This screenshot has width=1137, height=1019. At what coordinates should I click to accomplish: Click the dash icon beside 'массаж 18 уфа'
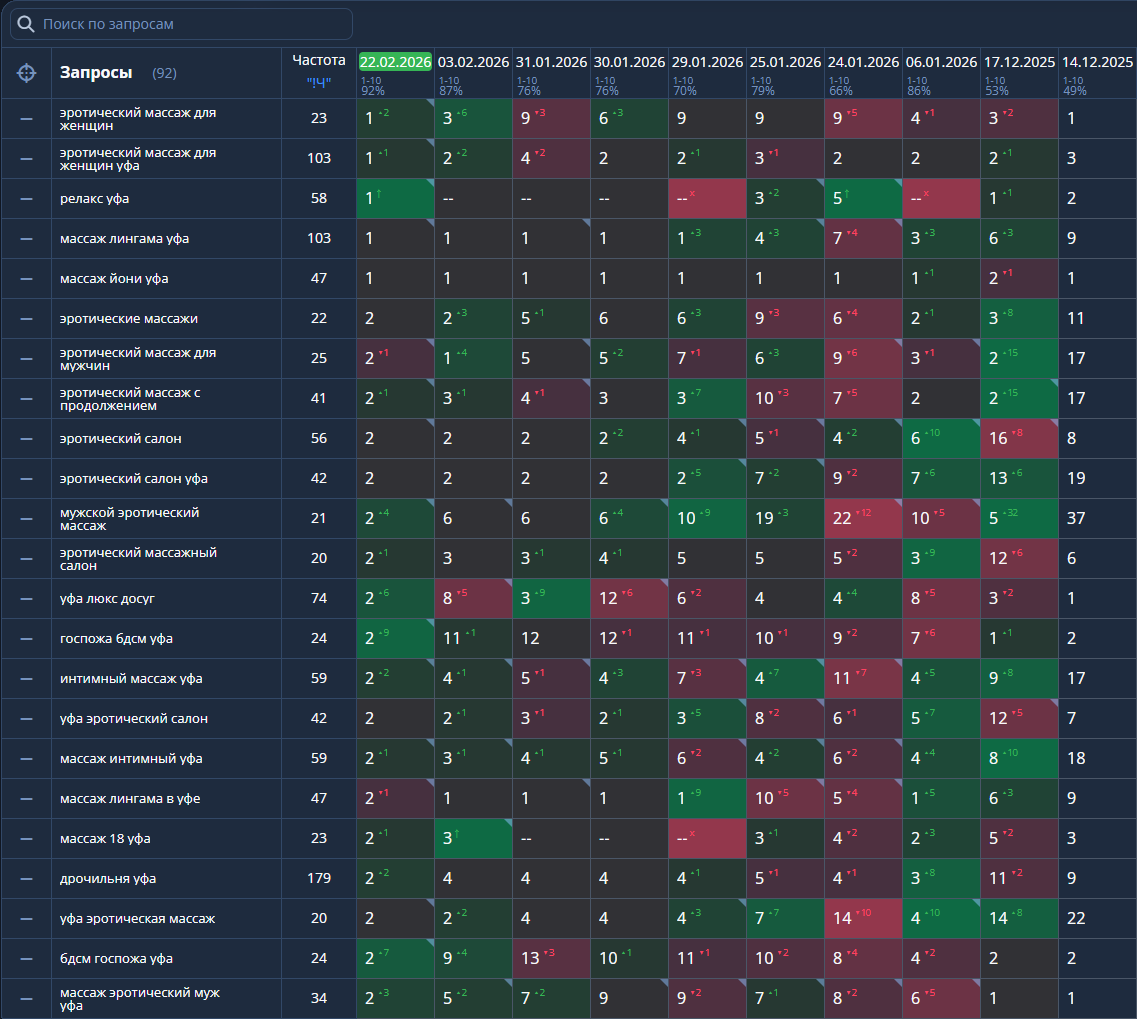pos(26,839)
